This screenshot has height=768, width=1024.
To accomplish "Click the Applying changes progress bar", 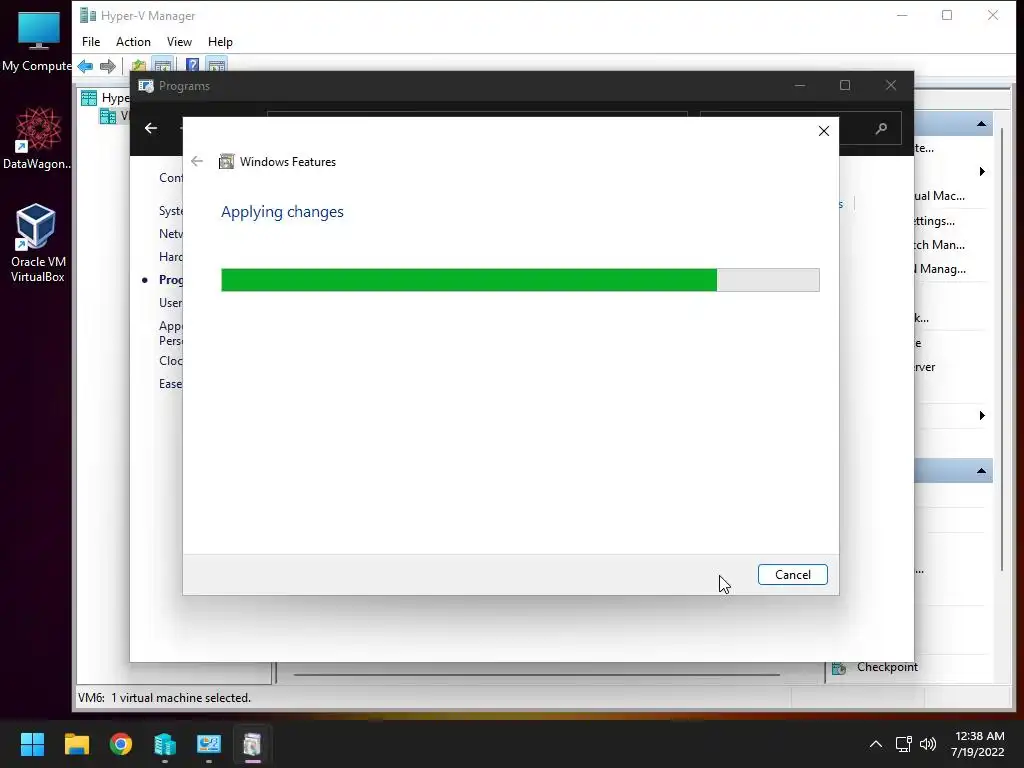I will click(520, 280).
